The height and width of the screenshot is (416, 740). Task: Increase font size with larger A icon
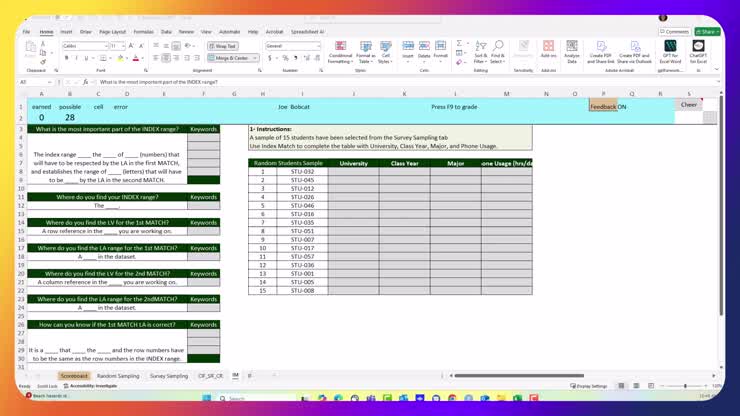(131, 46)
